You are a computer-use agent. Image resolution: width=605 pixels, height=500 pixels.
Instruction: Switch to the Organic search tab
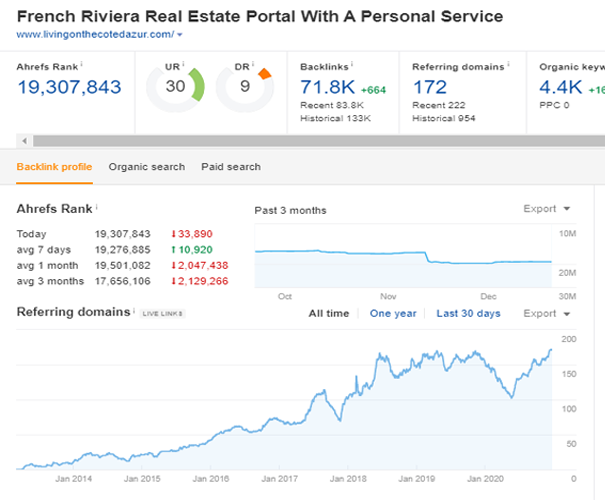click(147, 167)
